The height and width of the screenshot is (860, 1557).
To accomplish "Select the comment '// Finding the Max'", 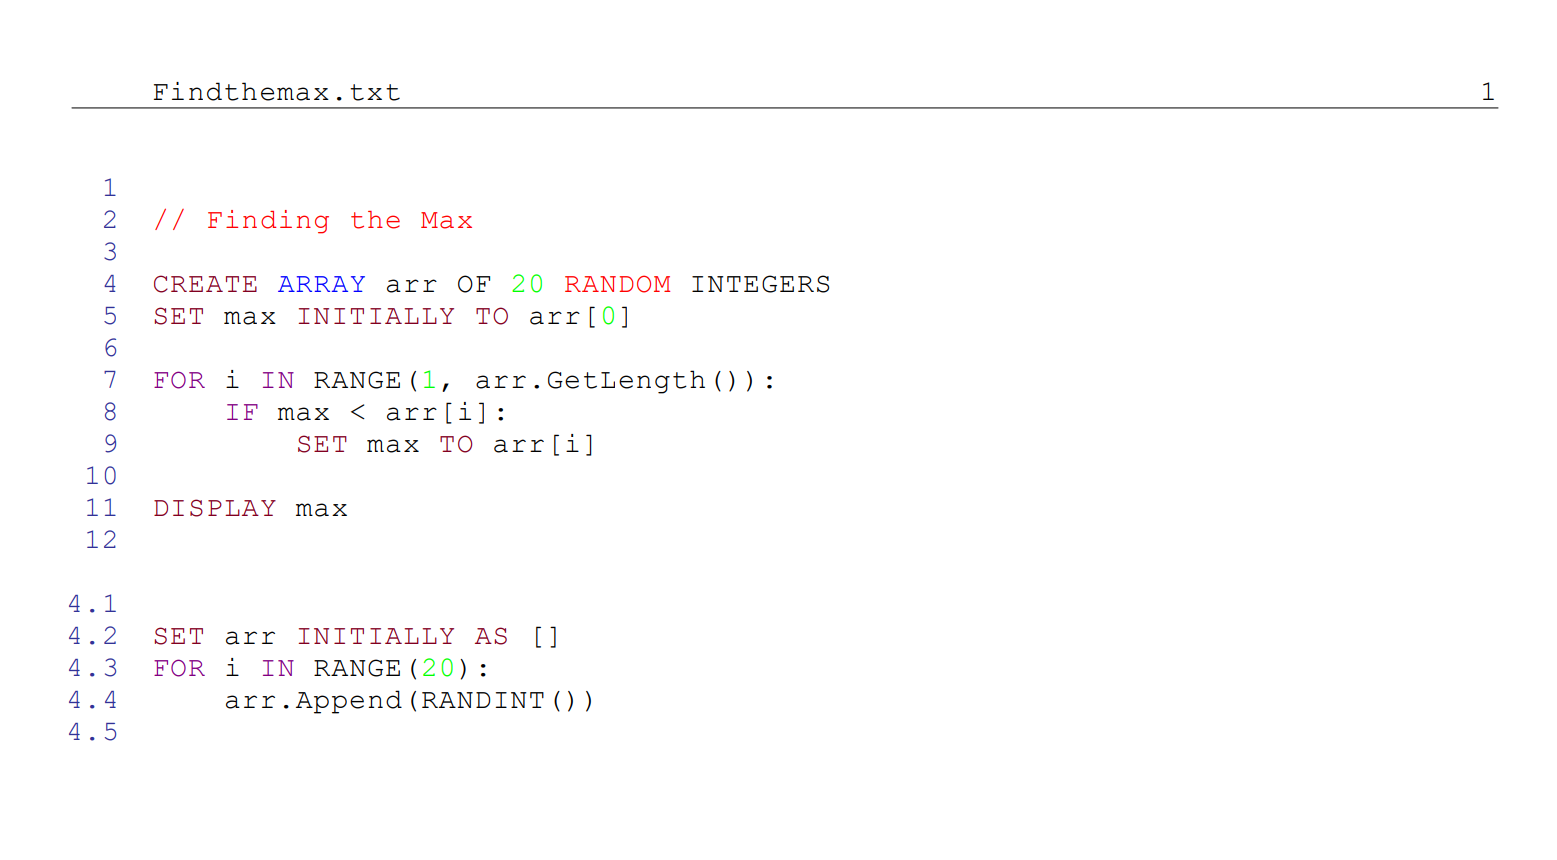I will point(313,221).
